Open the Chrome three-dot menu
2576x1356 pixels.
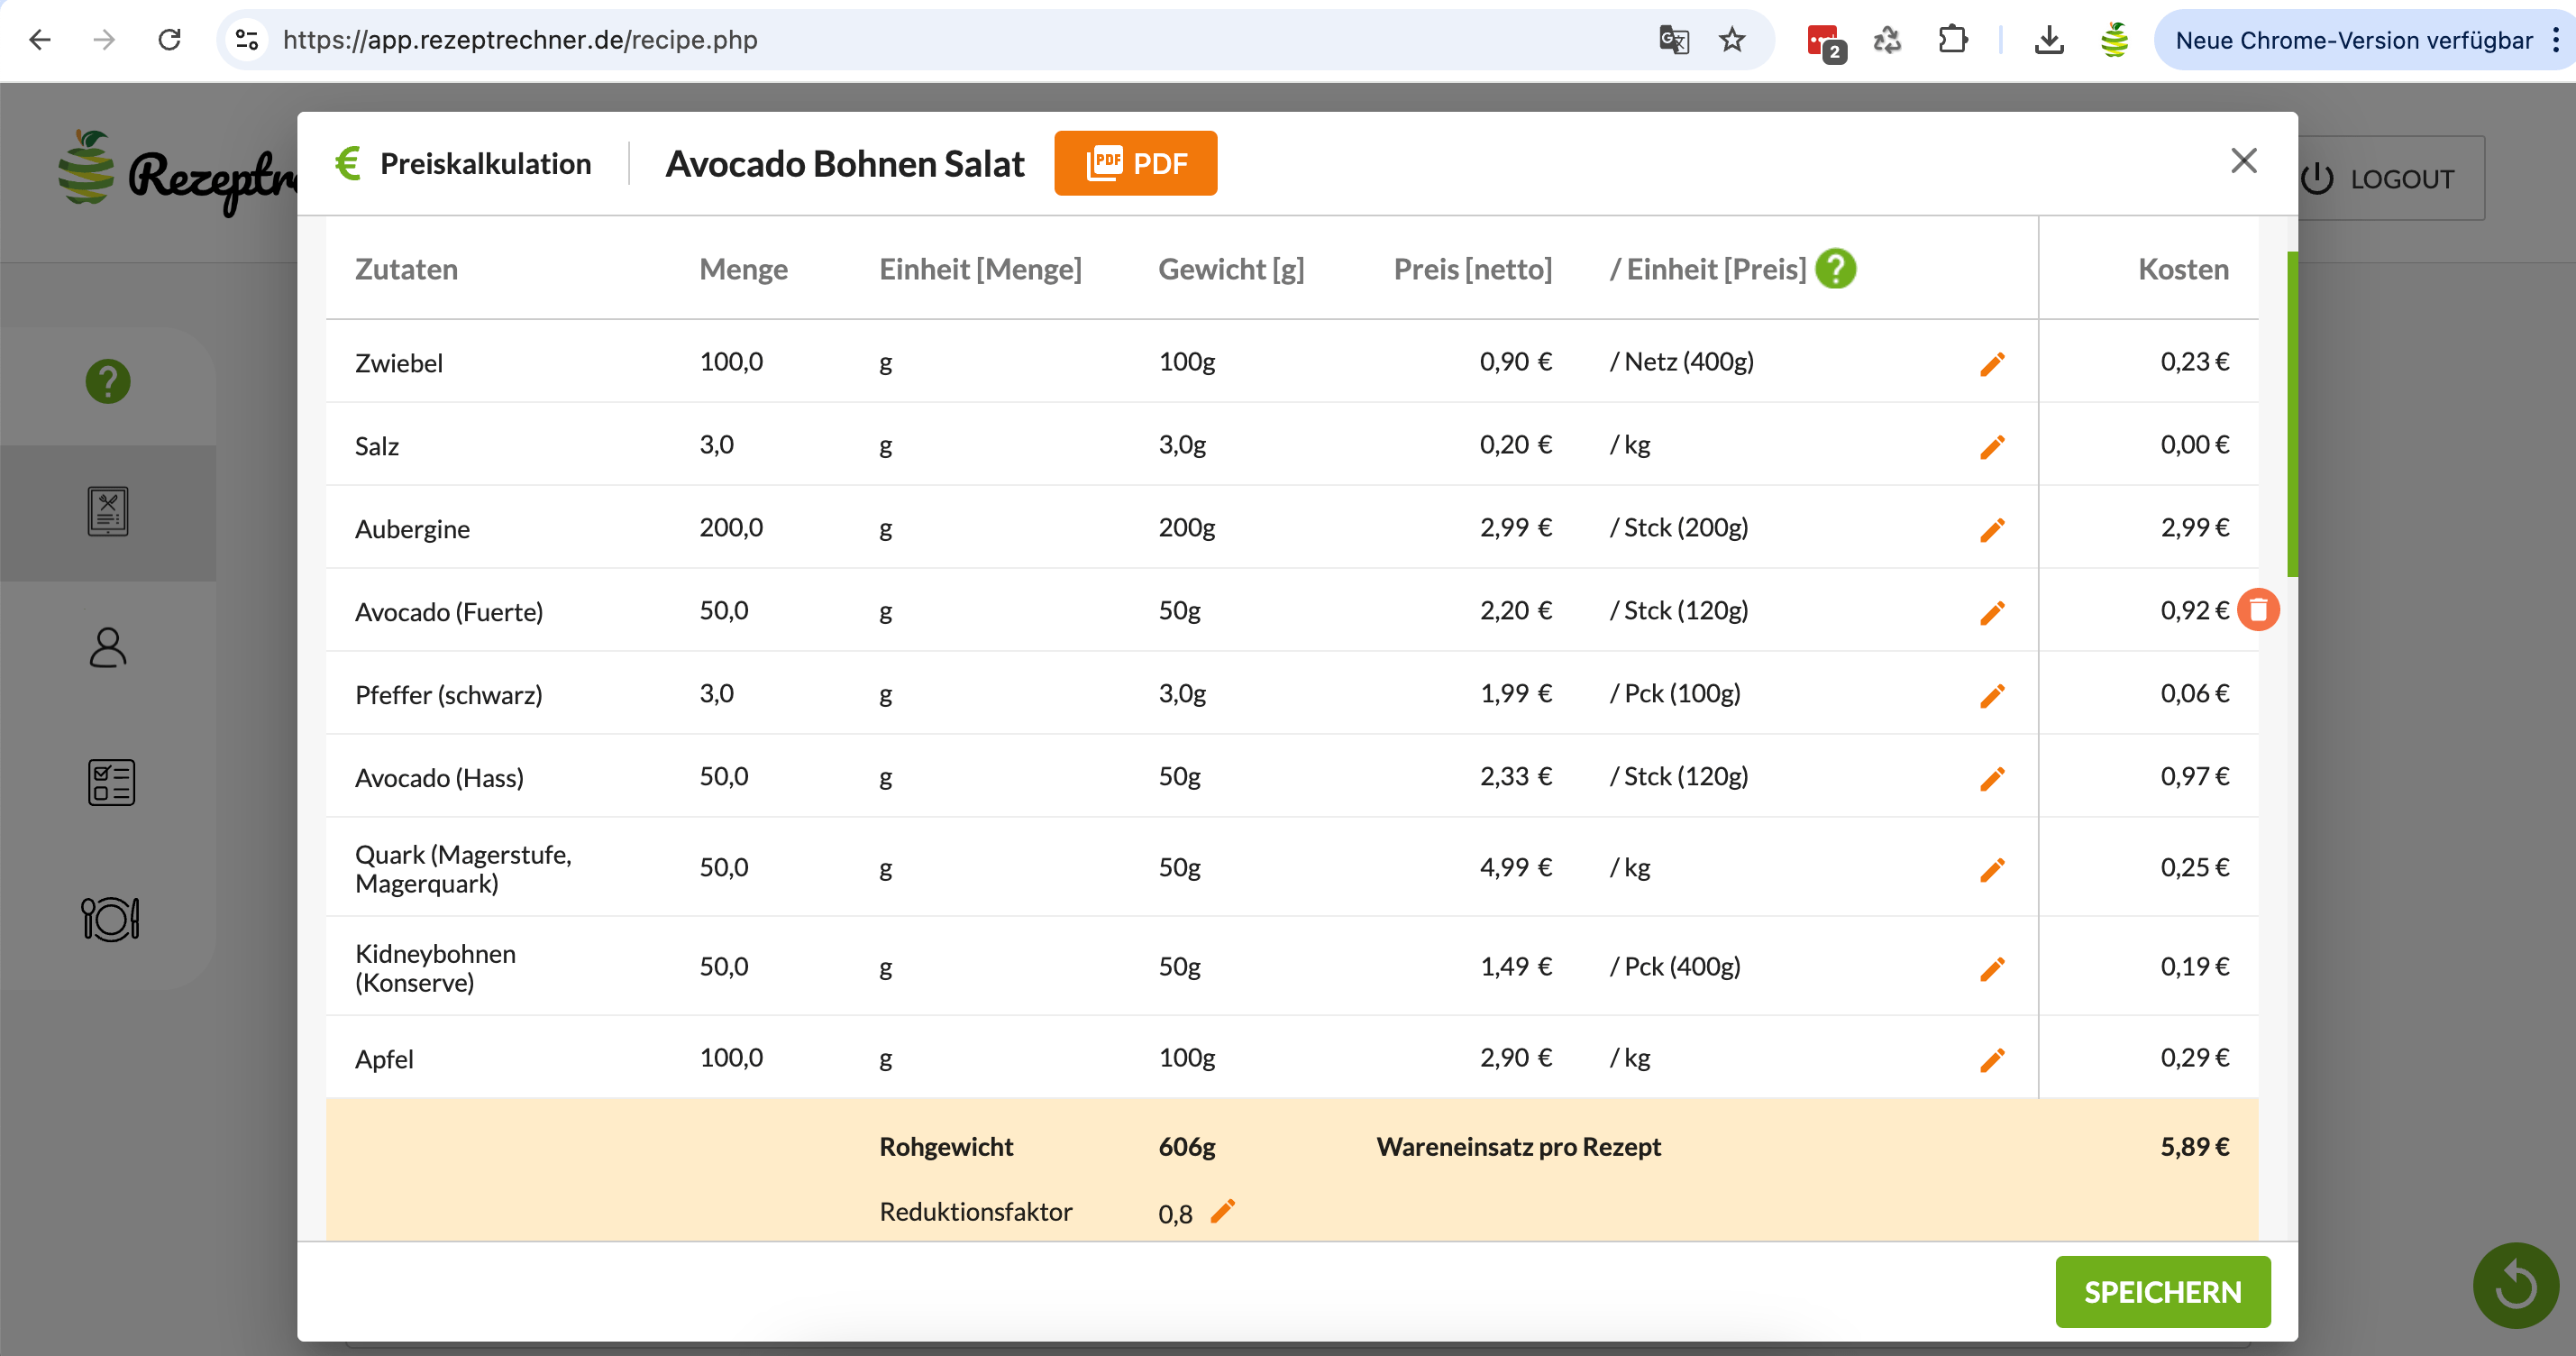point(2556,40)
